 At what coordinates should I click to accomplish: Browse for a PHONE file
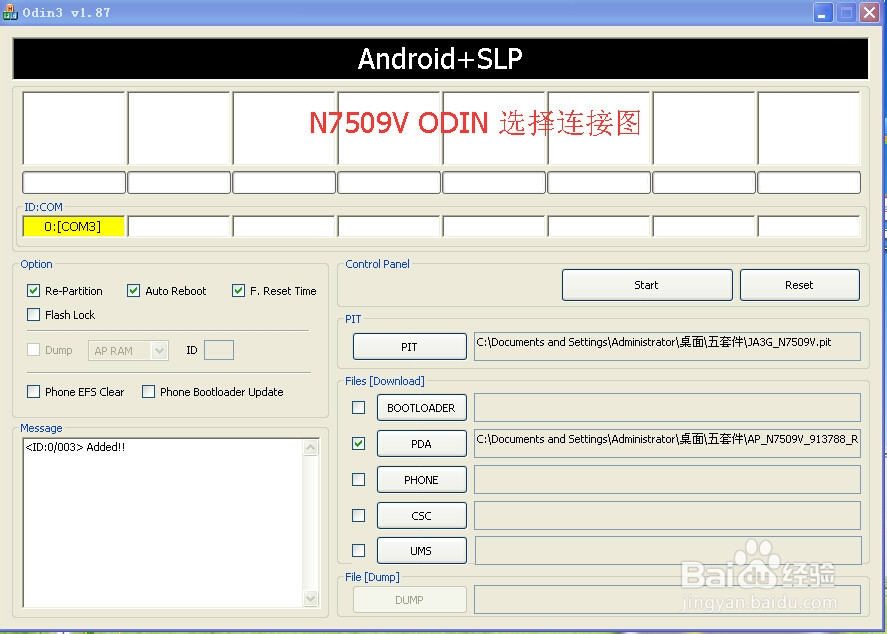pyautogui.click(x=421, y=480)
